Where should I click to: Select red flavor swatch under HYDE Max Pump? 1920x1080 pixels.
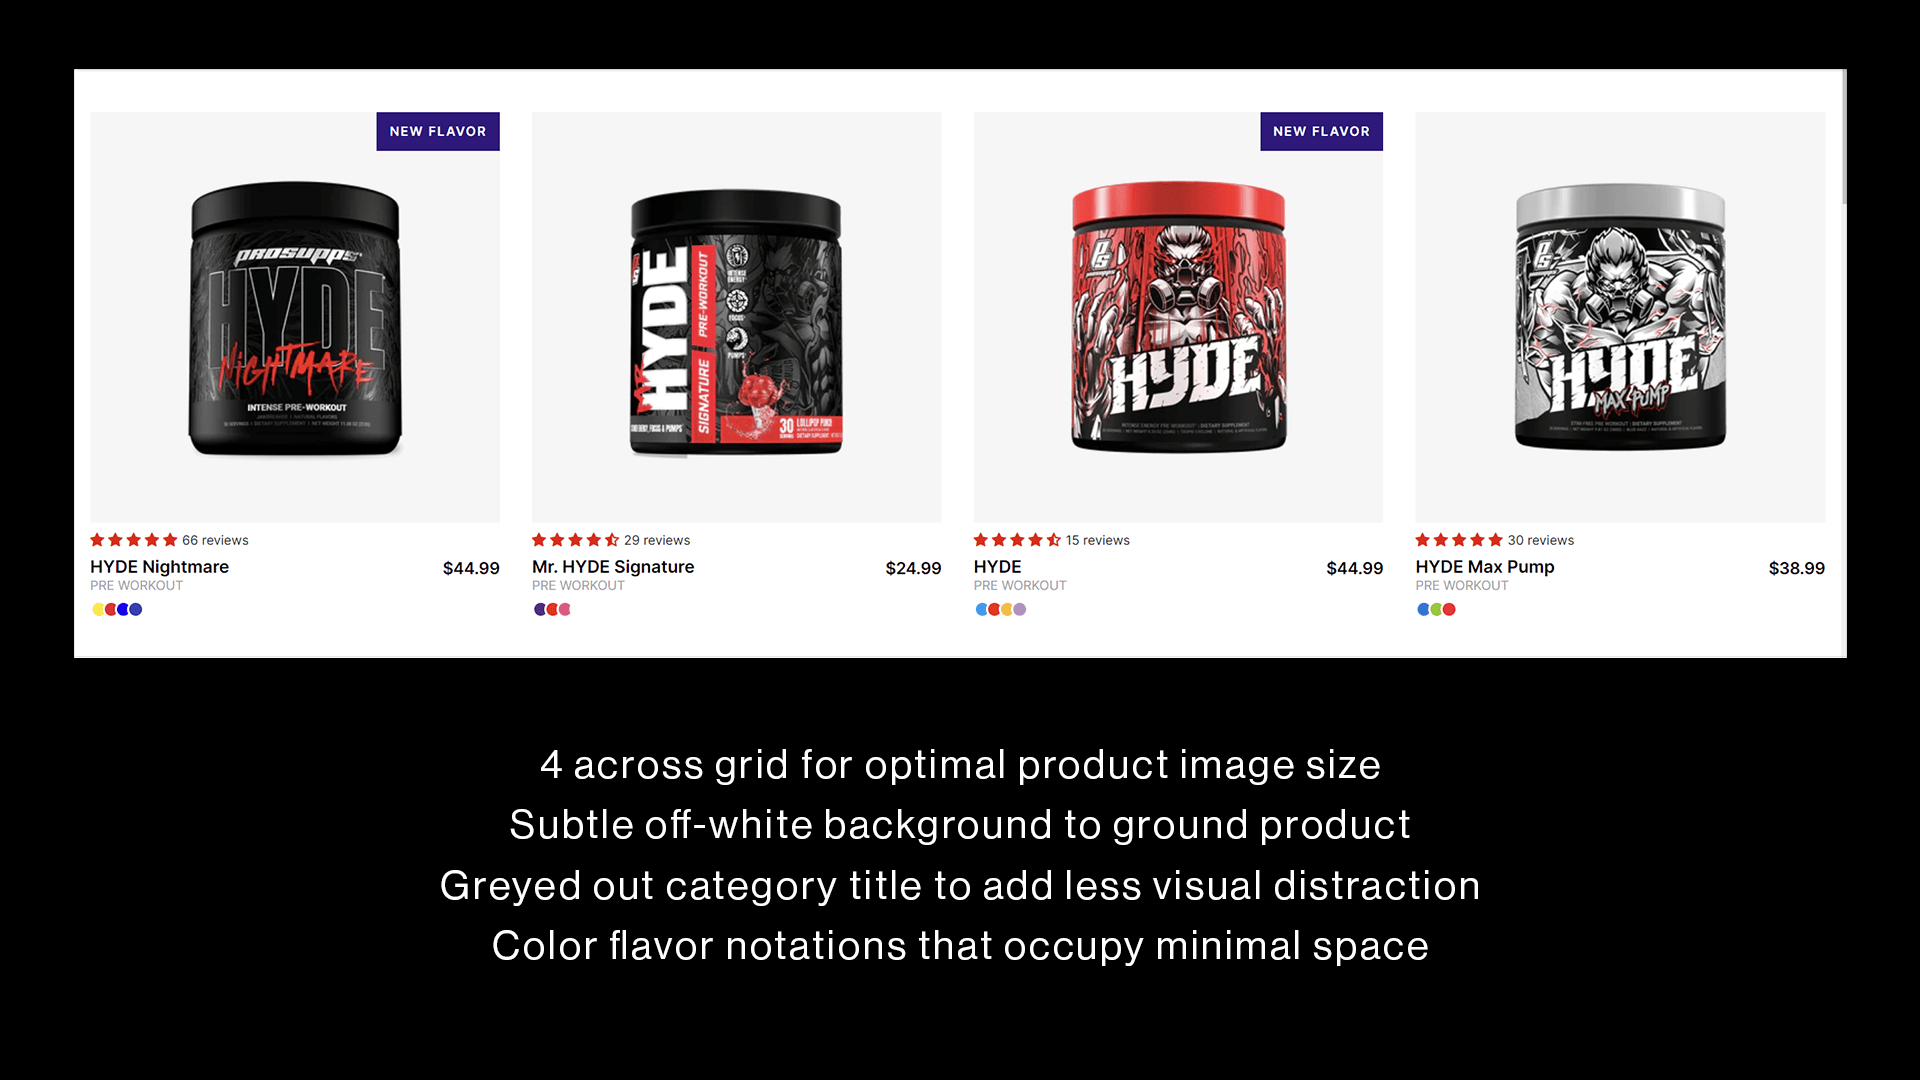point(1449,609)
